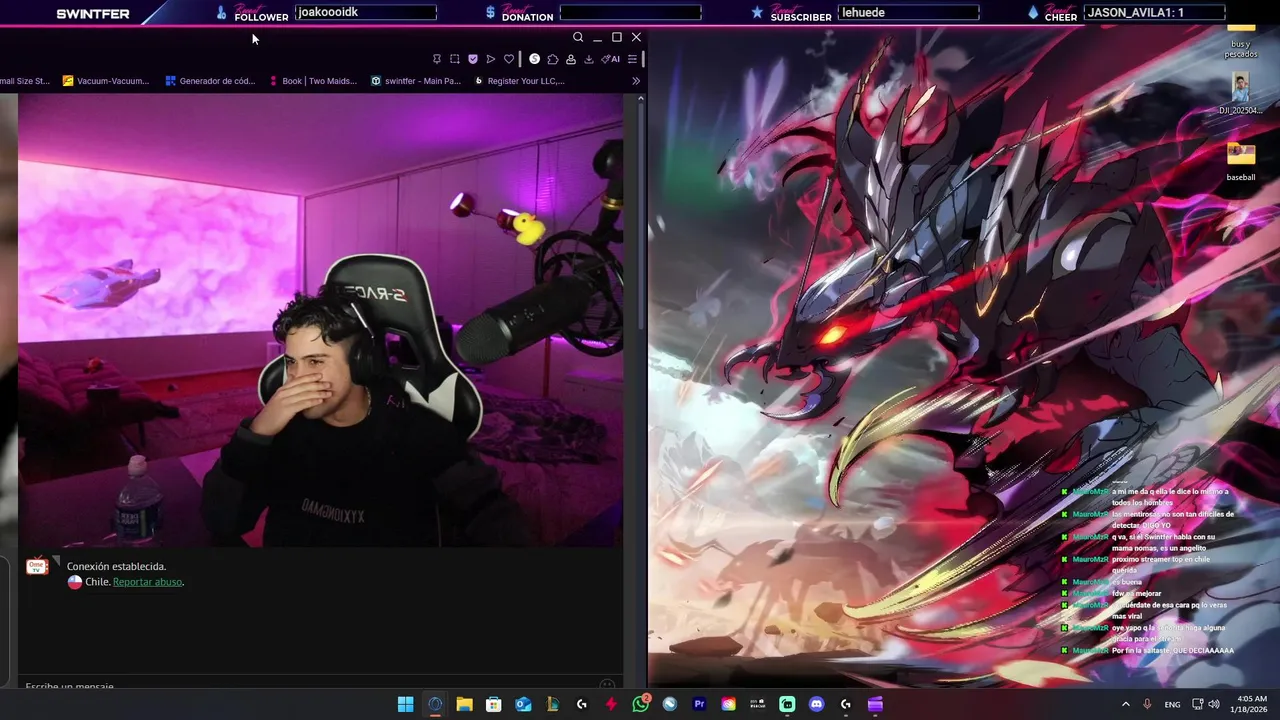Open Premiere Pro from the taskbar
This screenshot has height=720, width=1280.
pyautogui.click(x=699, y=704)
